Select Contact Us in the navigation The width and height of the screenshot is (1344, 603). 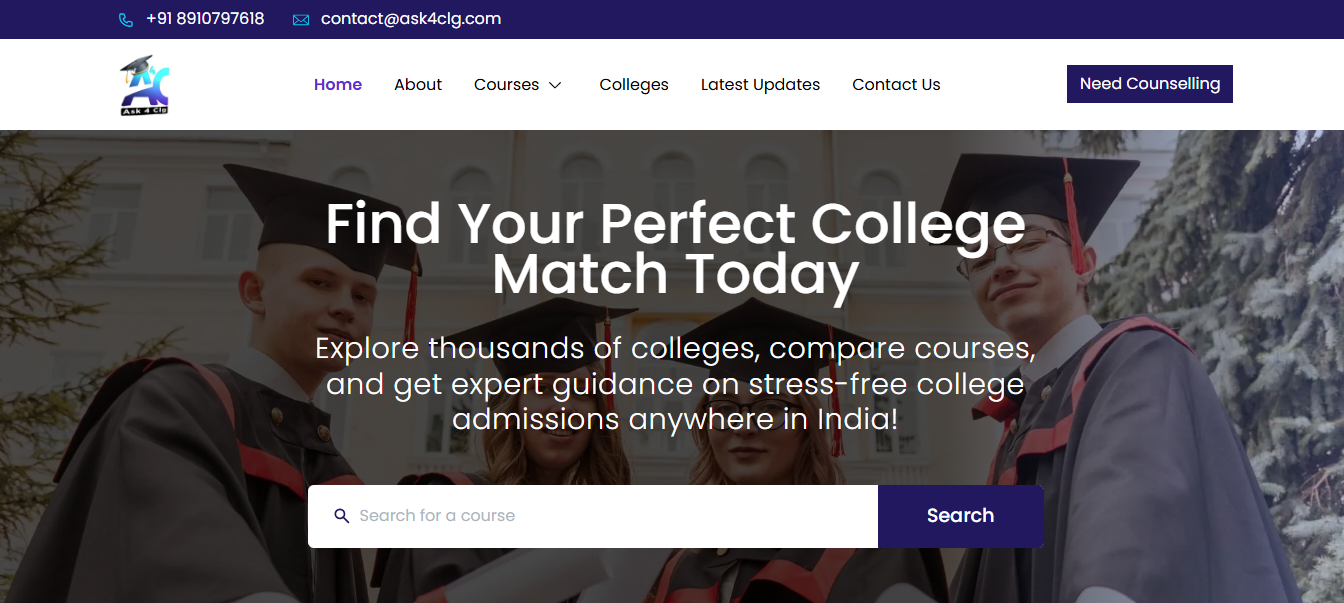pos(896,85)
